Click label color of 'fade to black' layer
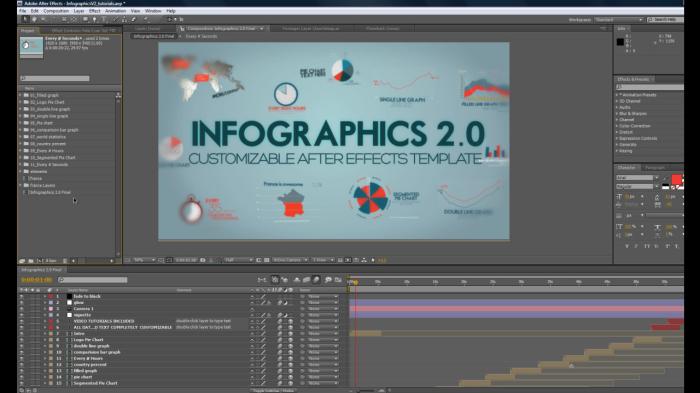This screenshot has width=700, height=393. (50, 297)
